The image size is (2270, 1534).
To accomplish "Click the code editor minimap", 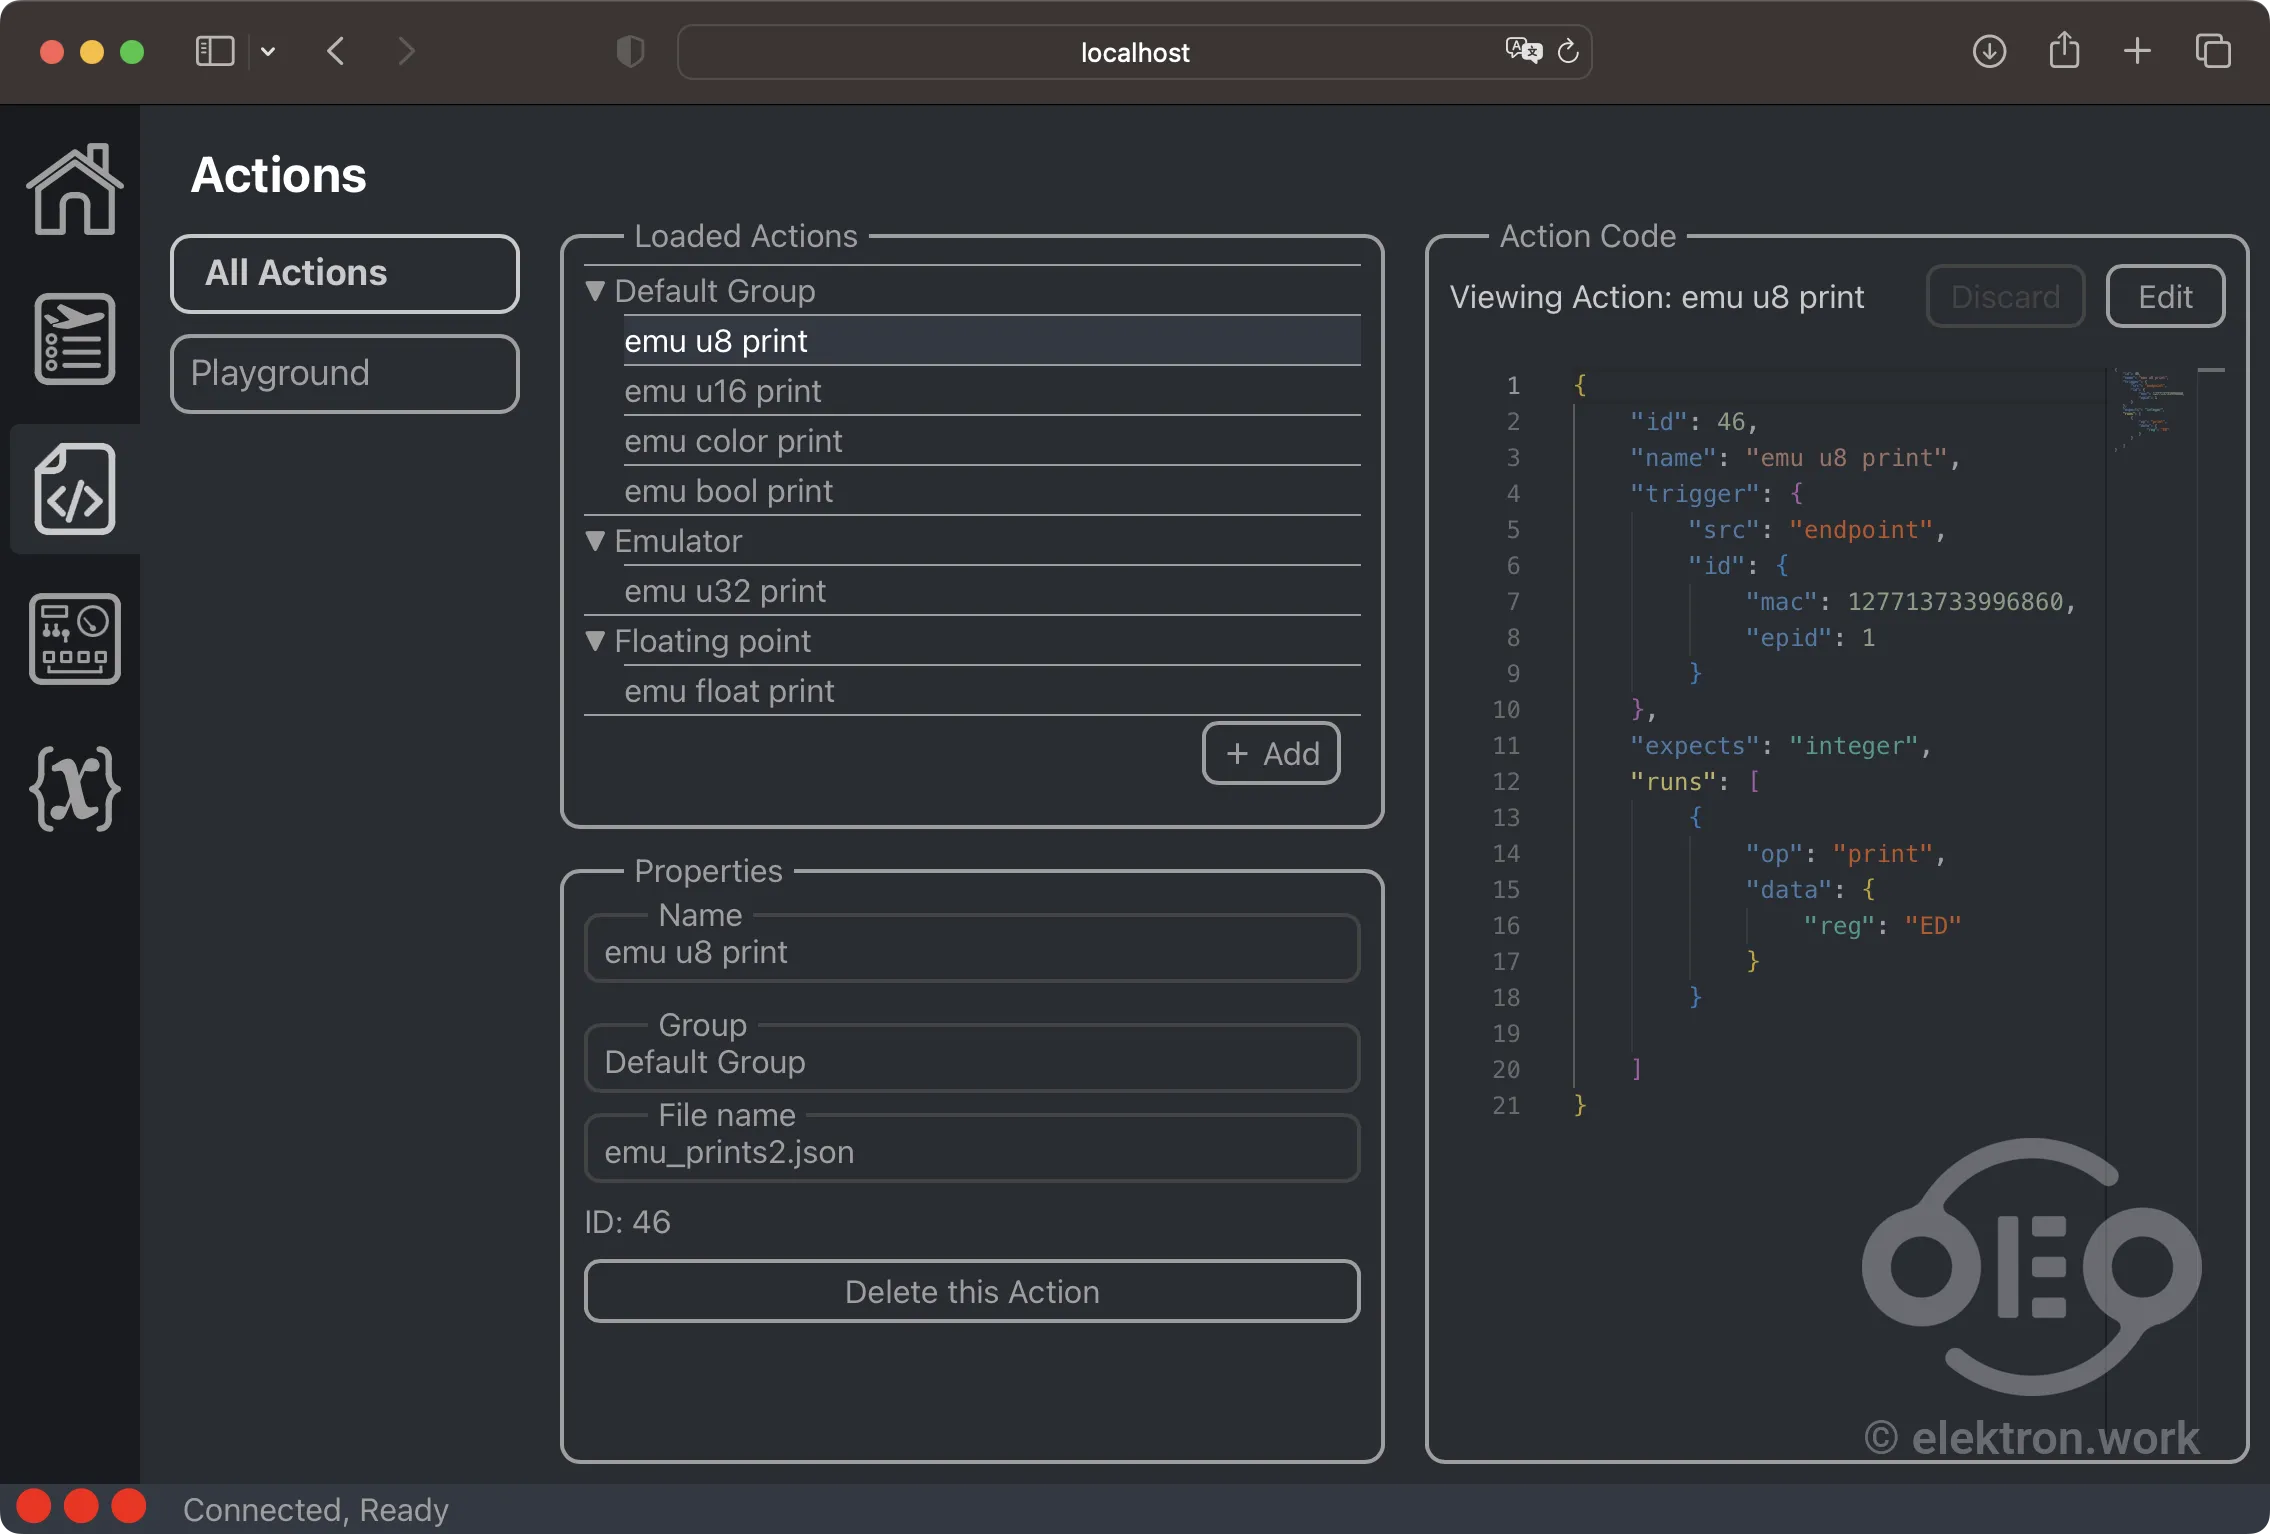I will coord(2150,410).
